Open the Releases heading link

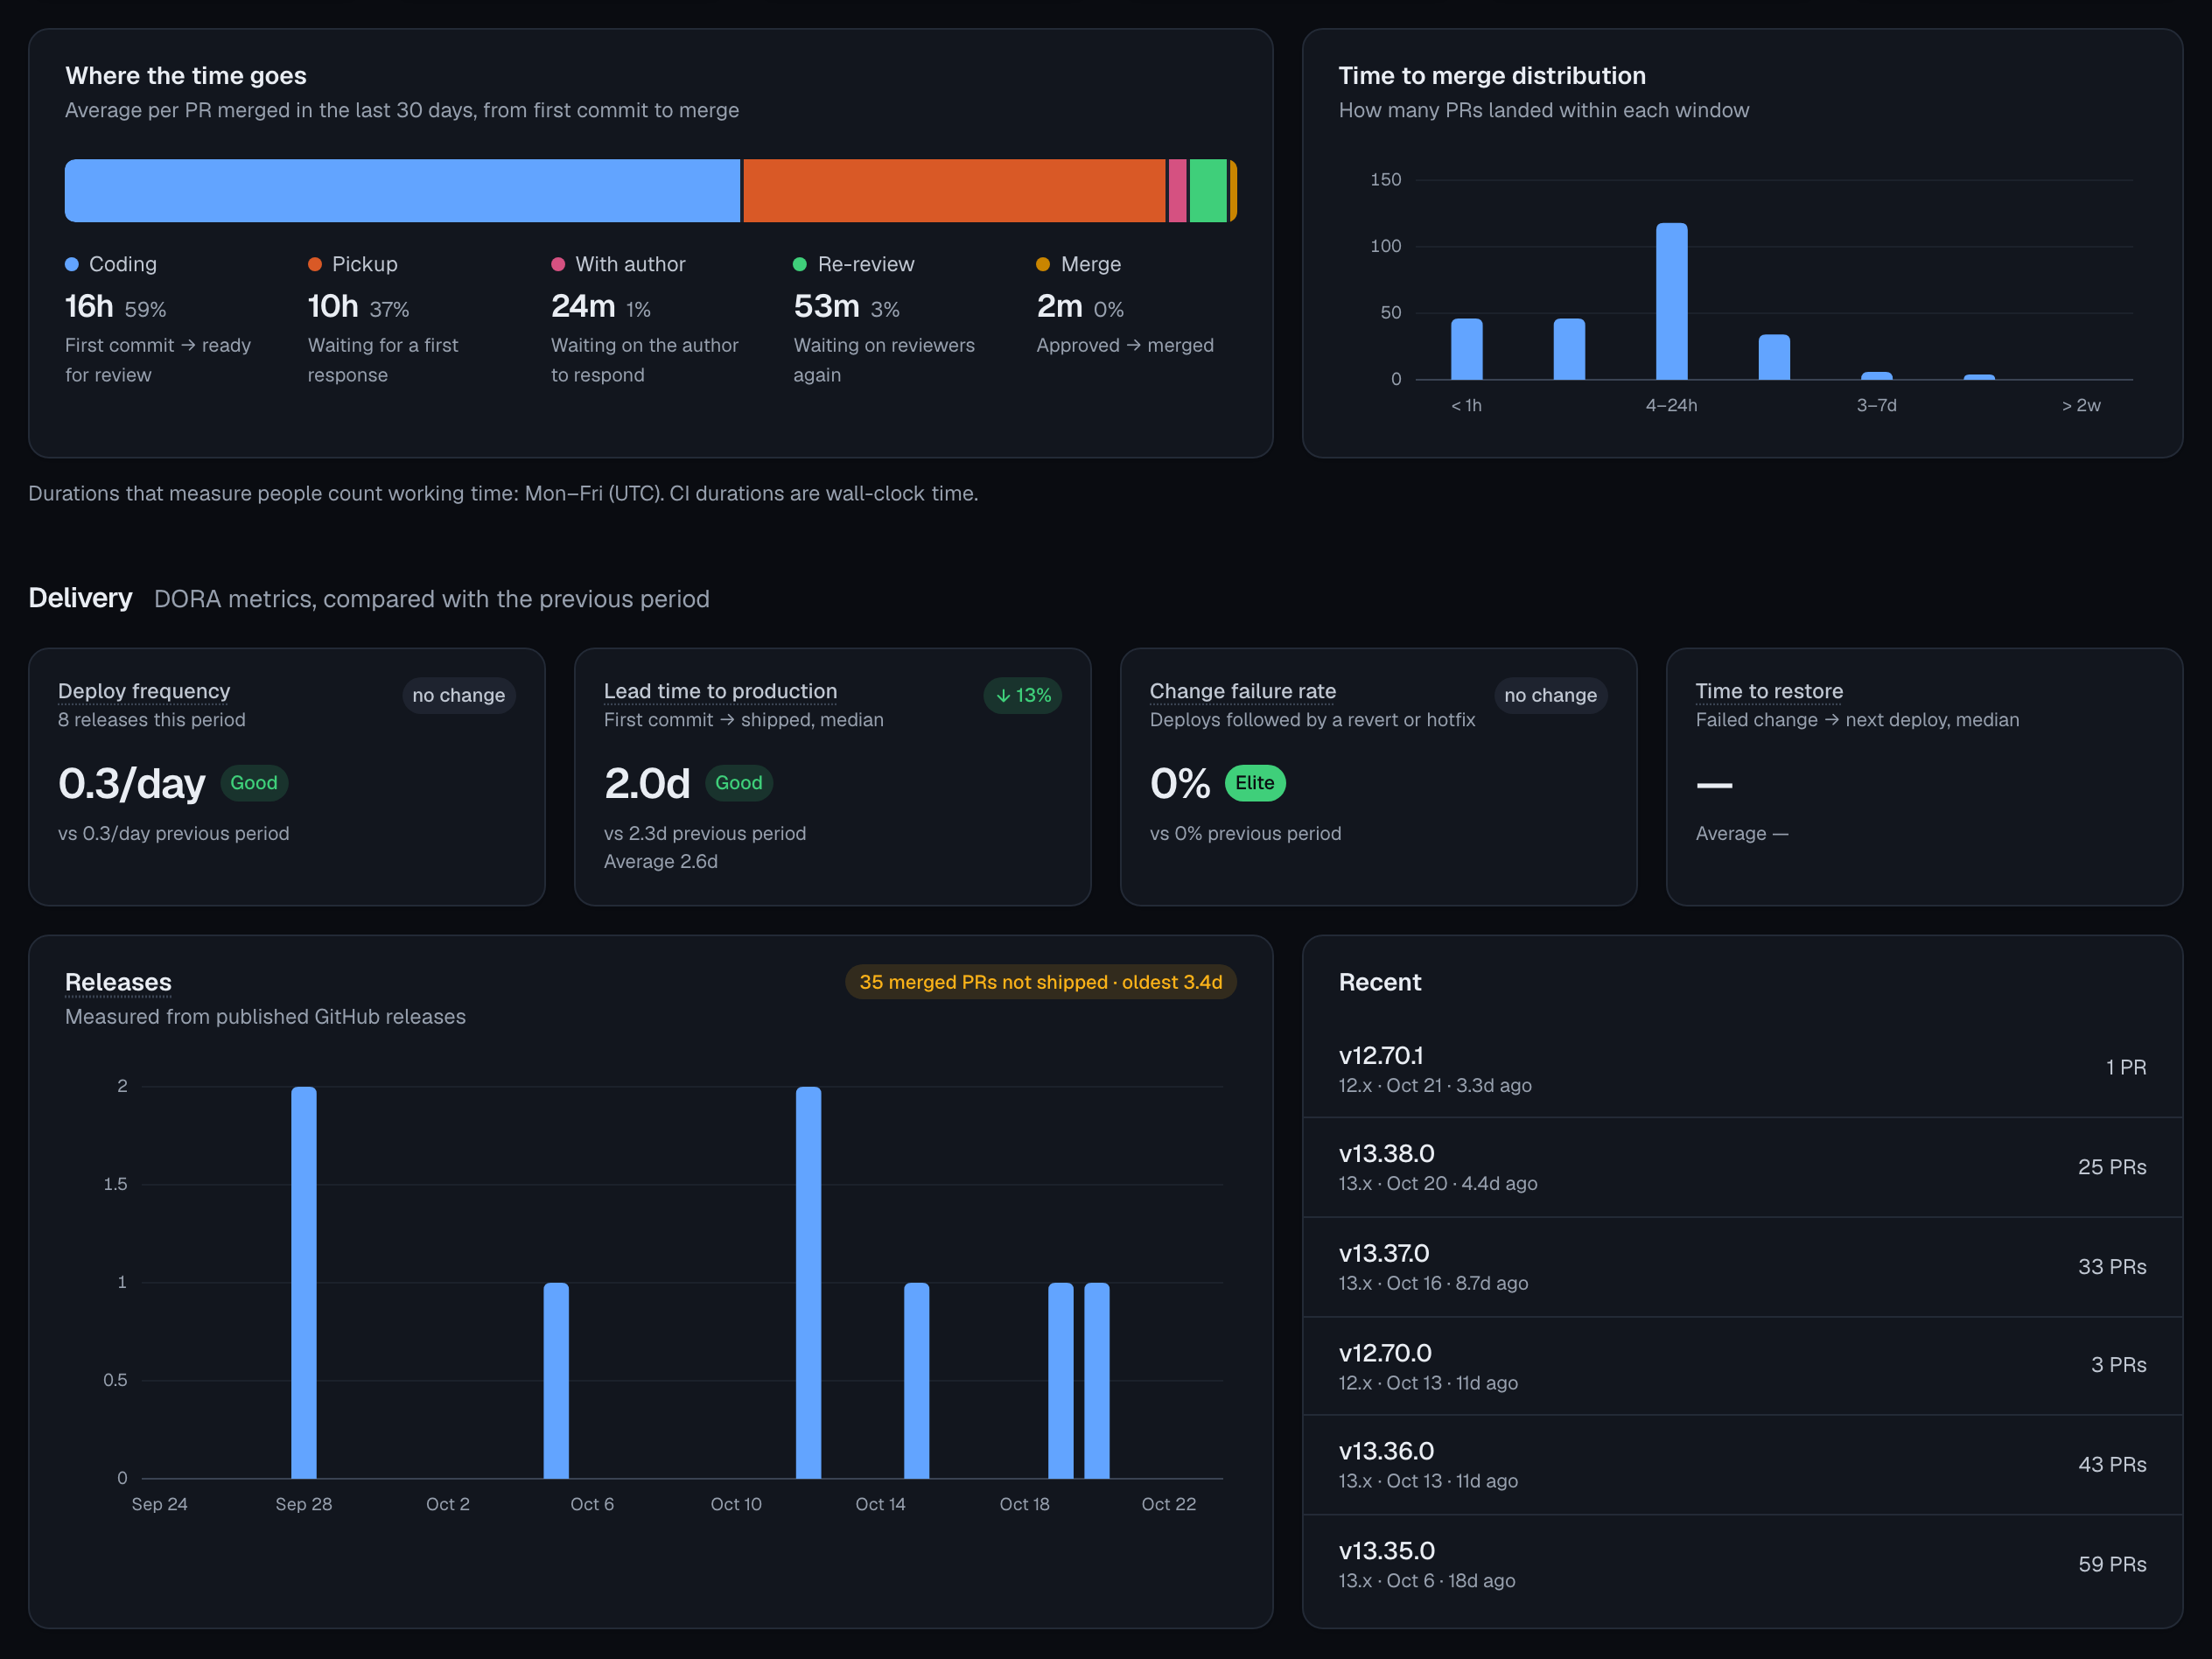coord(118,982)
